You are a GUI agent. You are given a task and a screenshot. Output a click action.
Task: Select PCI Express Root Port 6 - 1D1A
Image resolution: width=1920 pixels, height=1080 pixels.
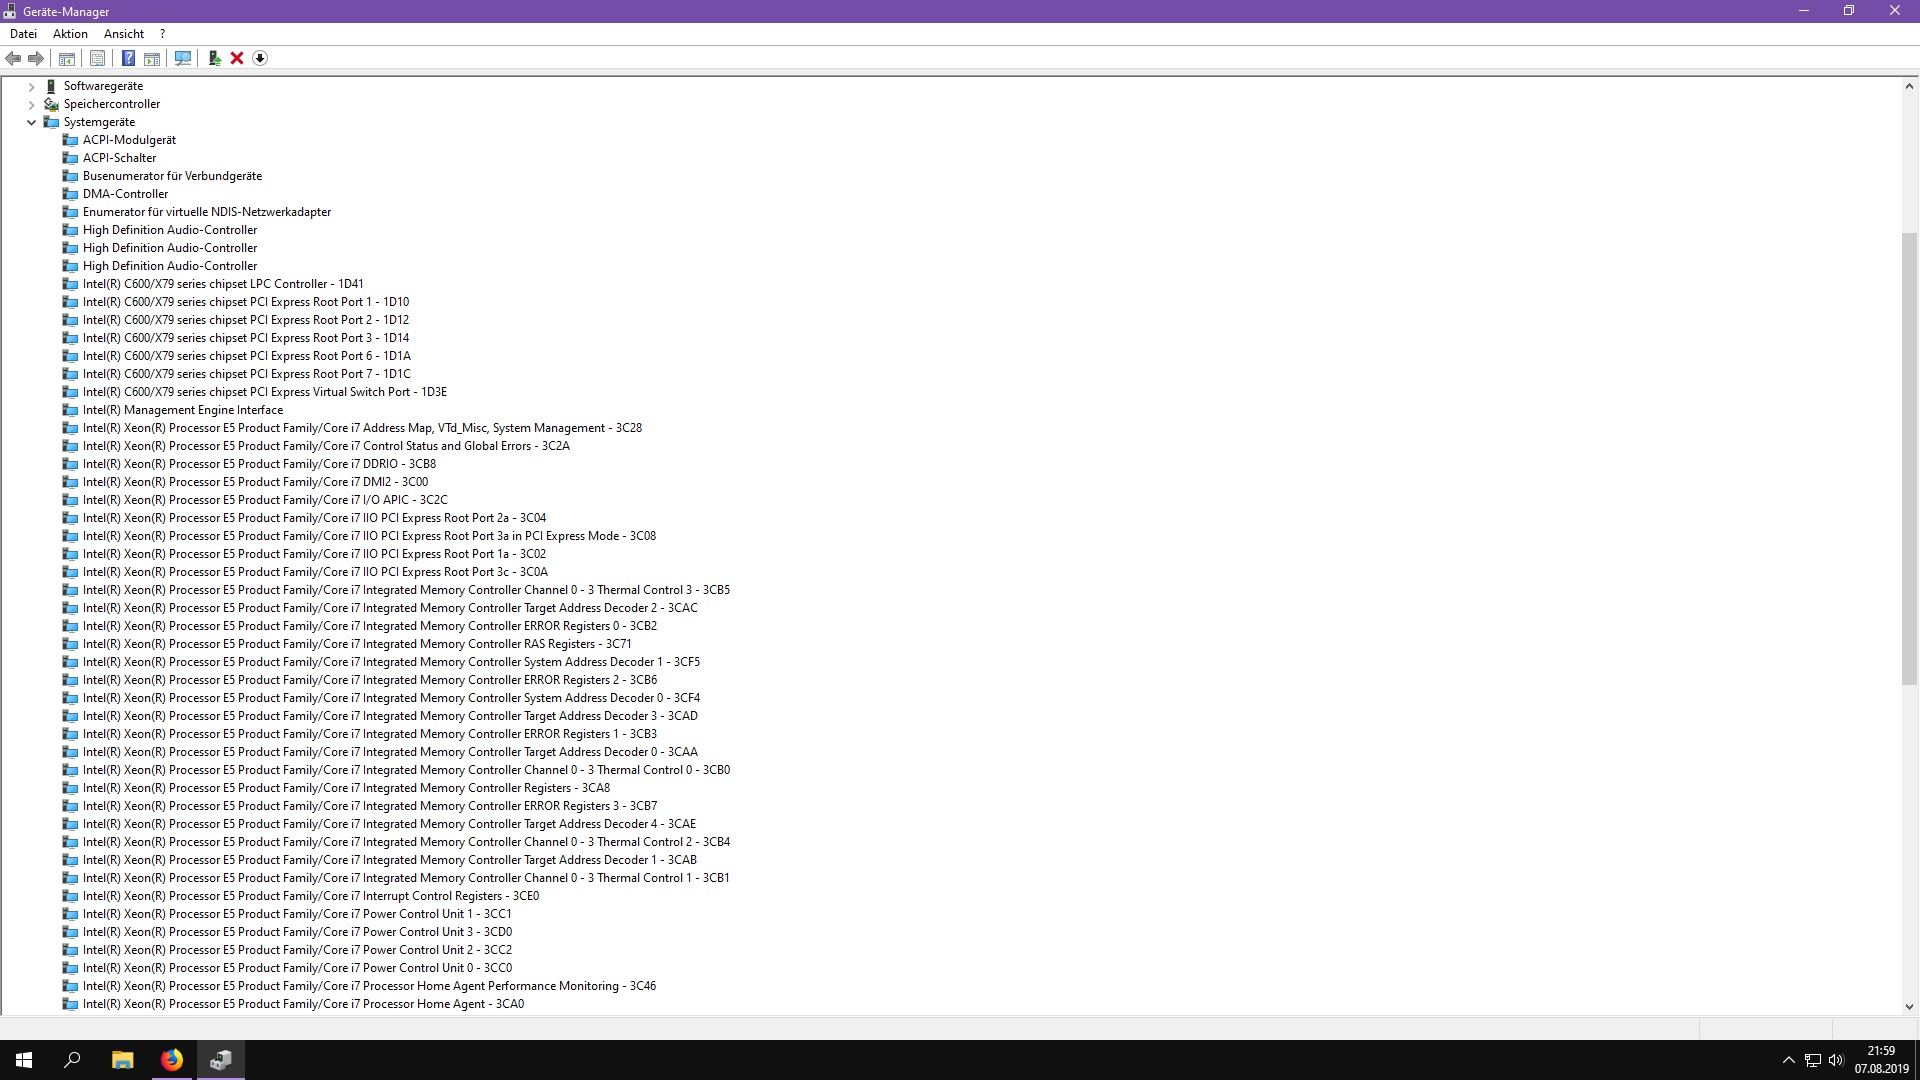(x=247, y=356)
